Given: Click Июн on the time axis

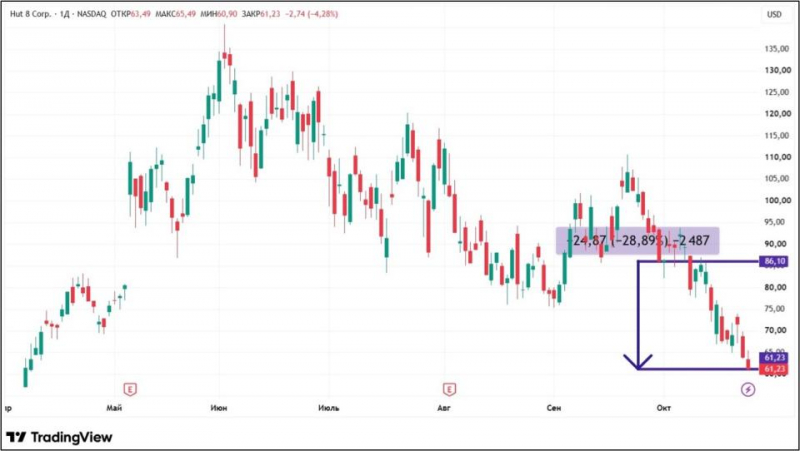Looking at the screenshot, I should pos(219,408).
